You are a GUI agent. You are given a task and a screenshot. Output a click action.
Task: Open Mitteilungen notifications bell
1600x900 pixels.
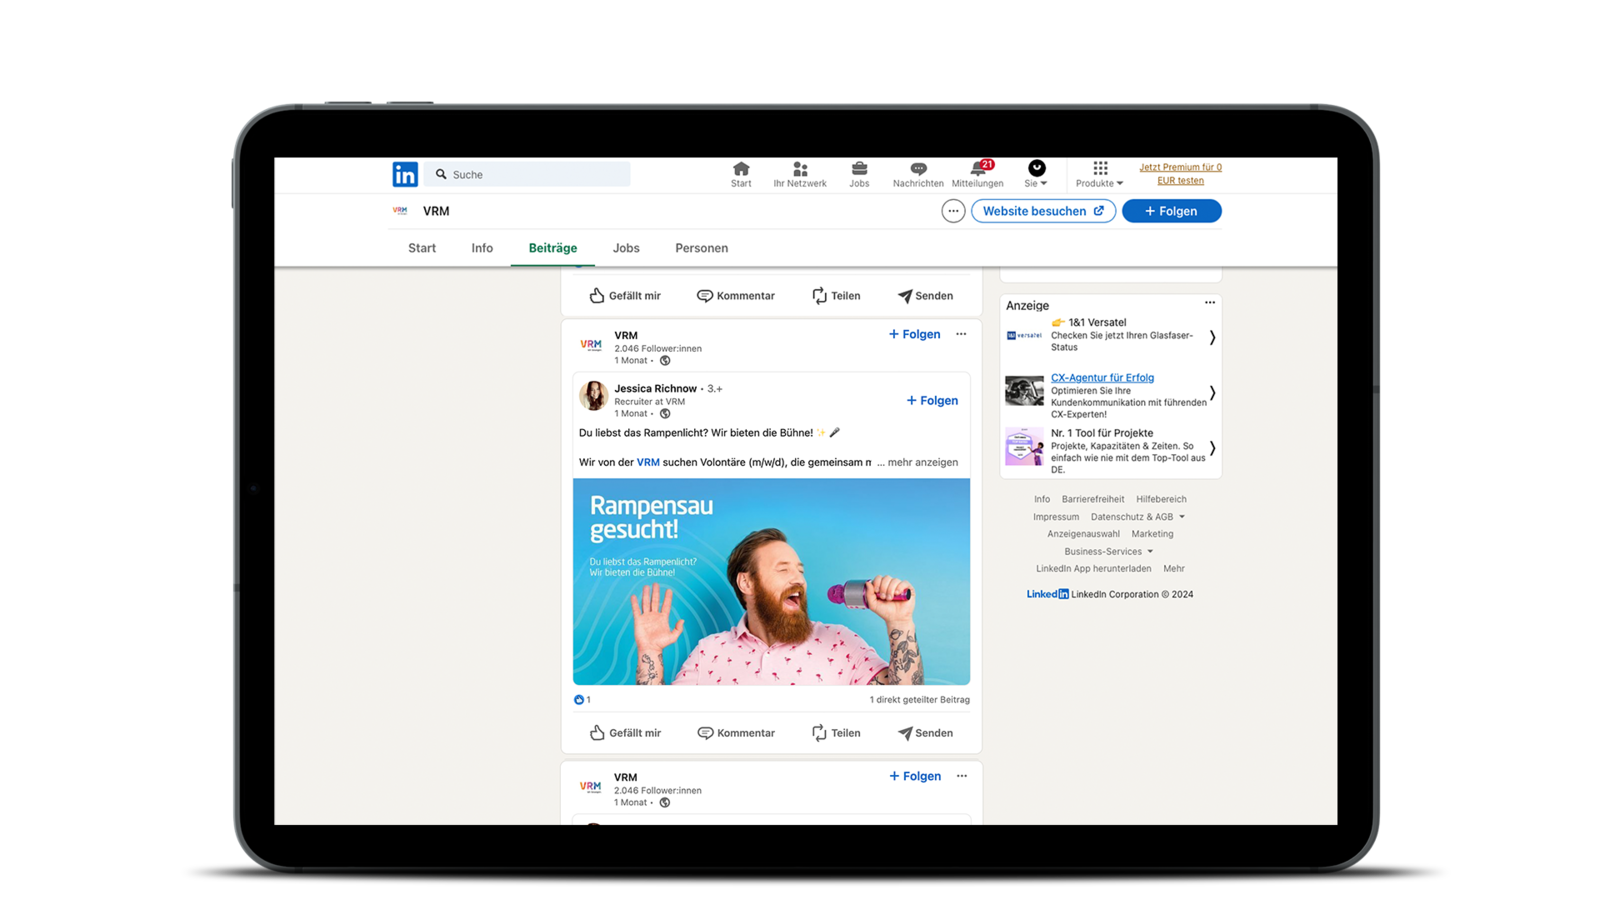978,174
